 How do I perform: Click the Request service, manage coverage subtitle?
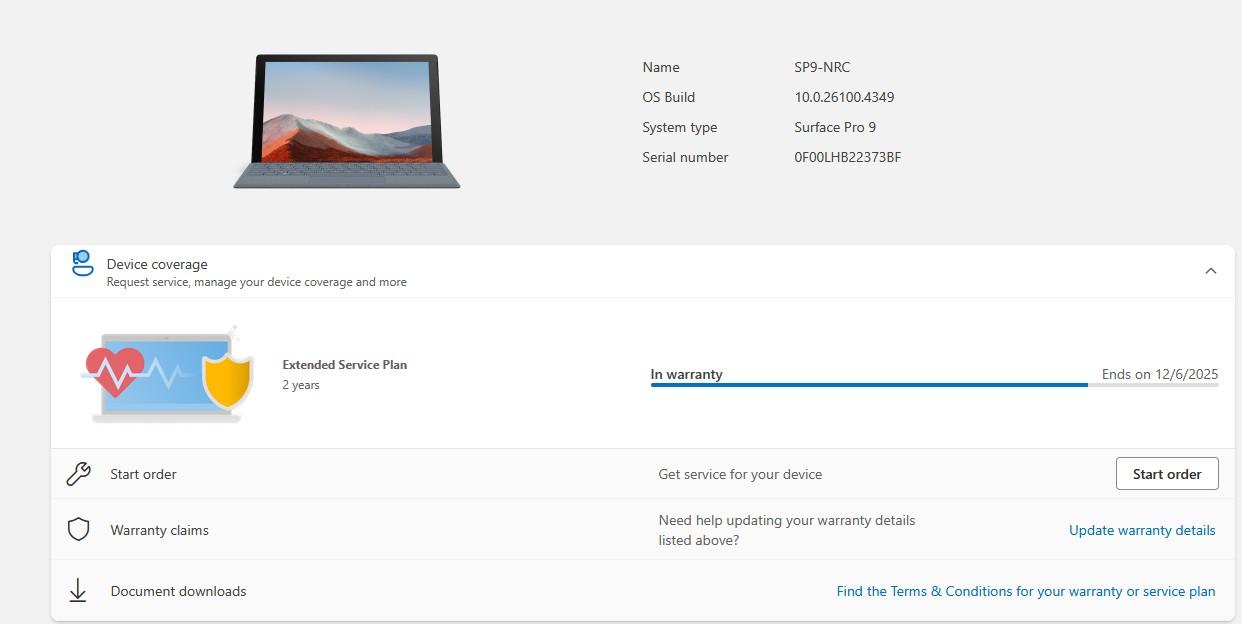click(257, 282)
